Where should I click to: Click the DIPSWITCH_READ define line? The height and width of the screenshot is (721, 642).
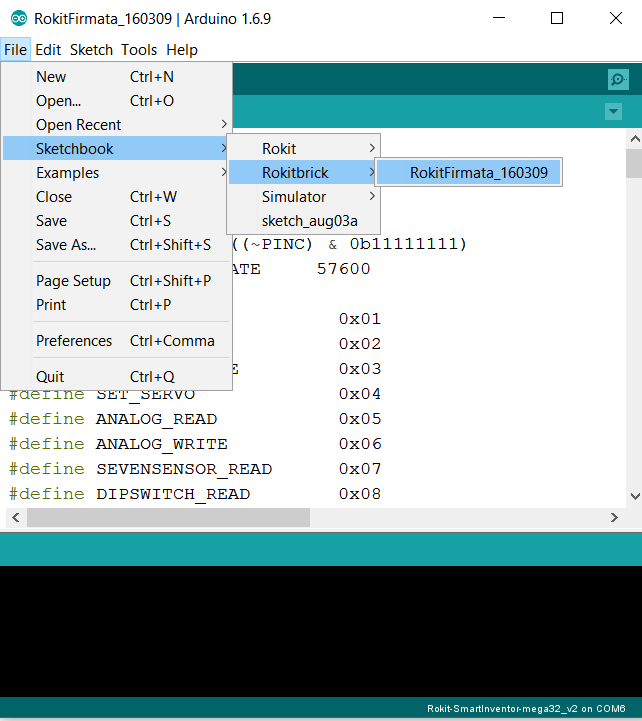click(195, 494)
